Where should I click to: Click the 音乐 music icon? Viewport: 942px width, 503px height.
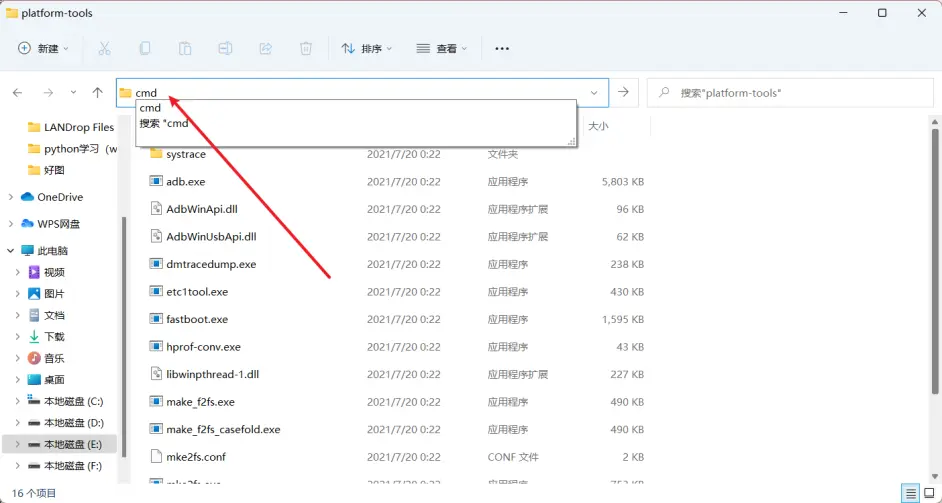(34, 358)
